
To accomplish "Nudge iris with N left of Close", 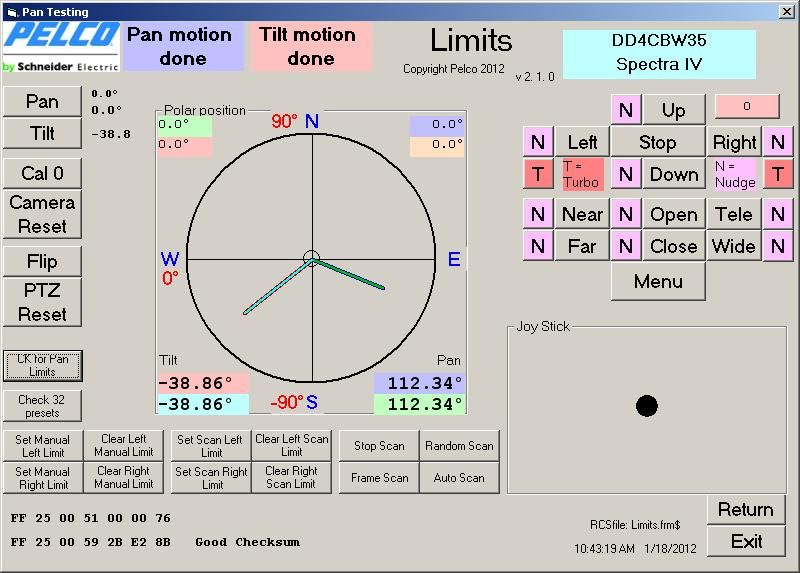I will click(x=626, y=246).
